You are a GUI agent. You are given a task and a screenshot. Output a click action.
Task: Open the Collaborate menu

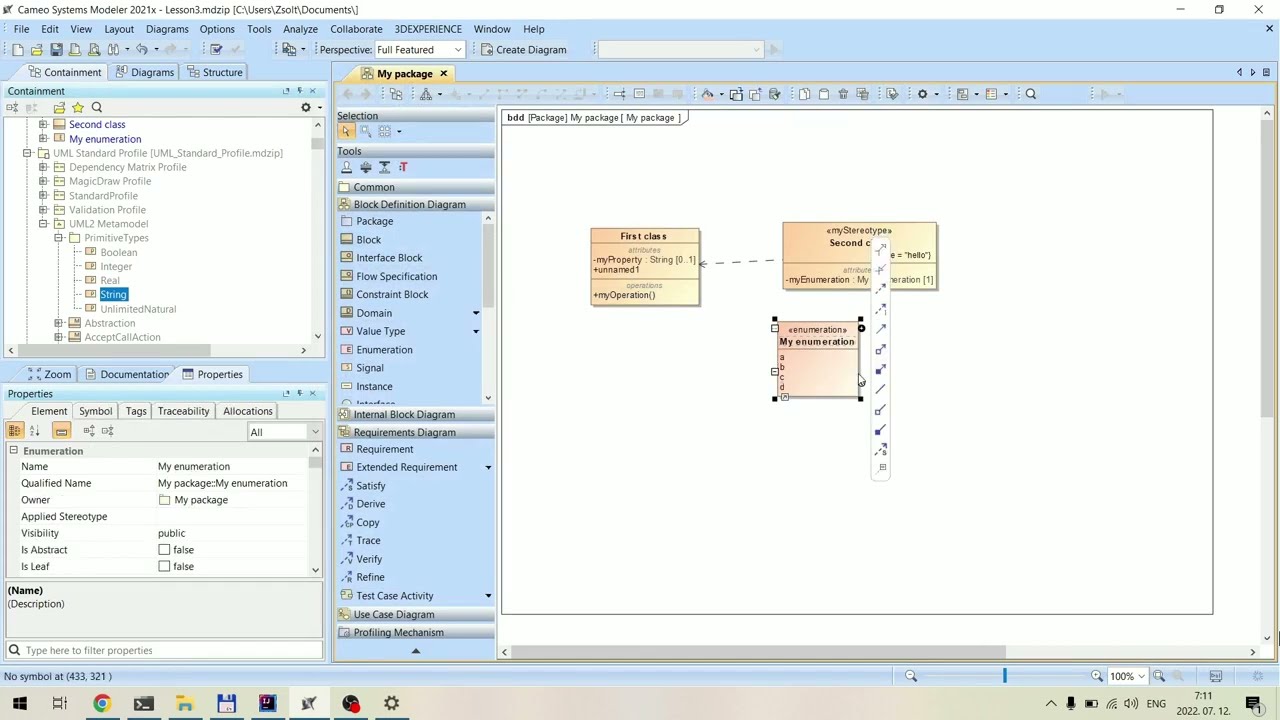coord(356,29)
